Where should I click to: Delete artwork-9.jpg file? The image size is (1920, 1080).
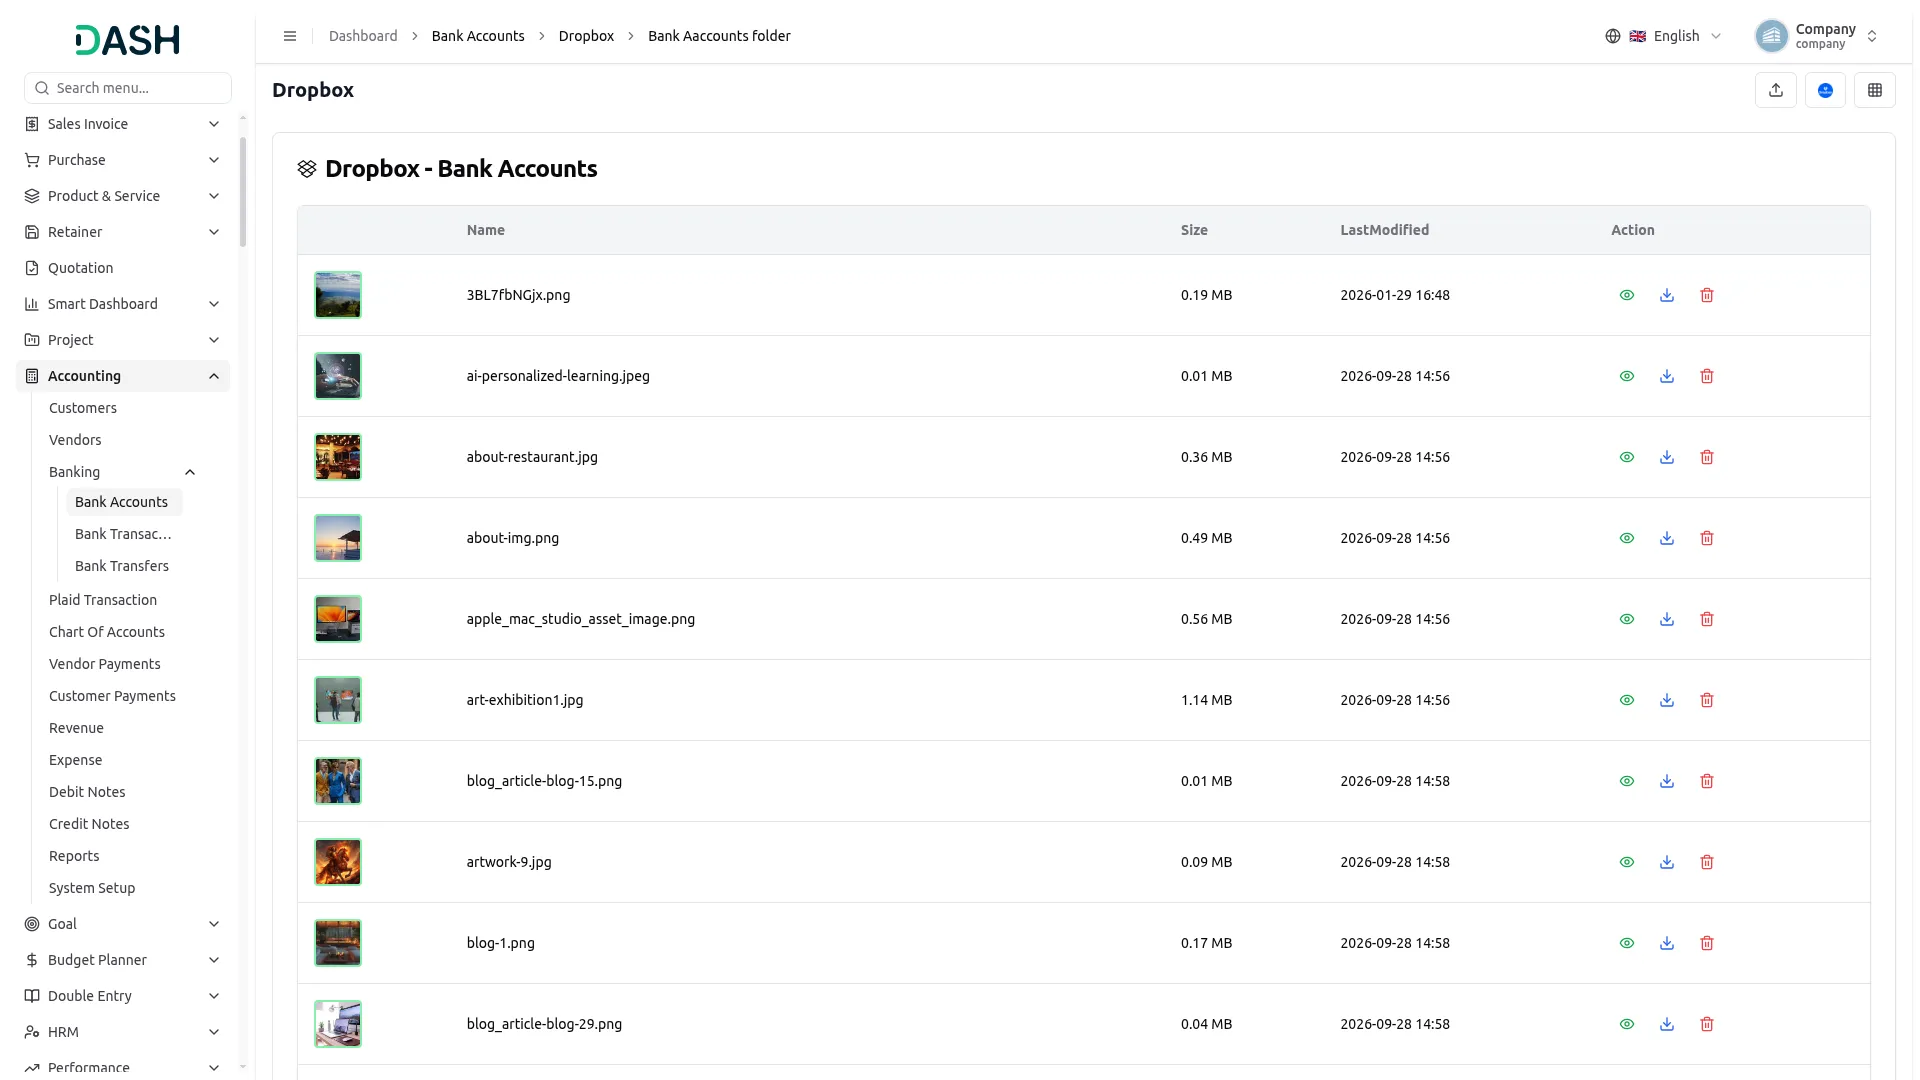point(1707,862)
